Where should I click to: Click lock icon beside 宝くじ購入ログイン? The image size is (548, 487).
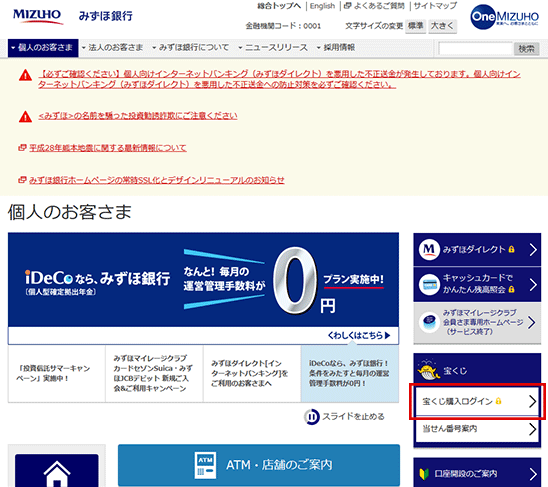498,401
